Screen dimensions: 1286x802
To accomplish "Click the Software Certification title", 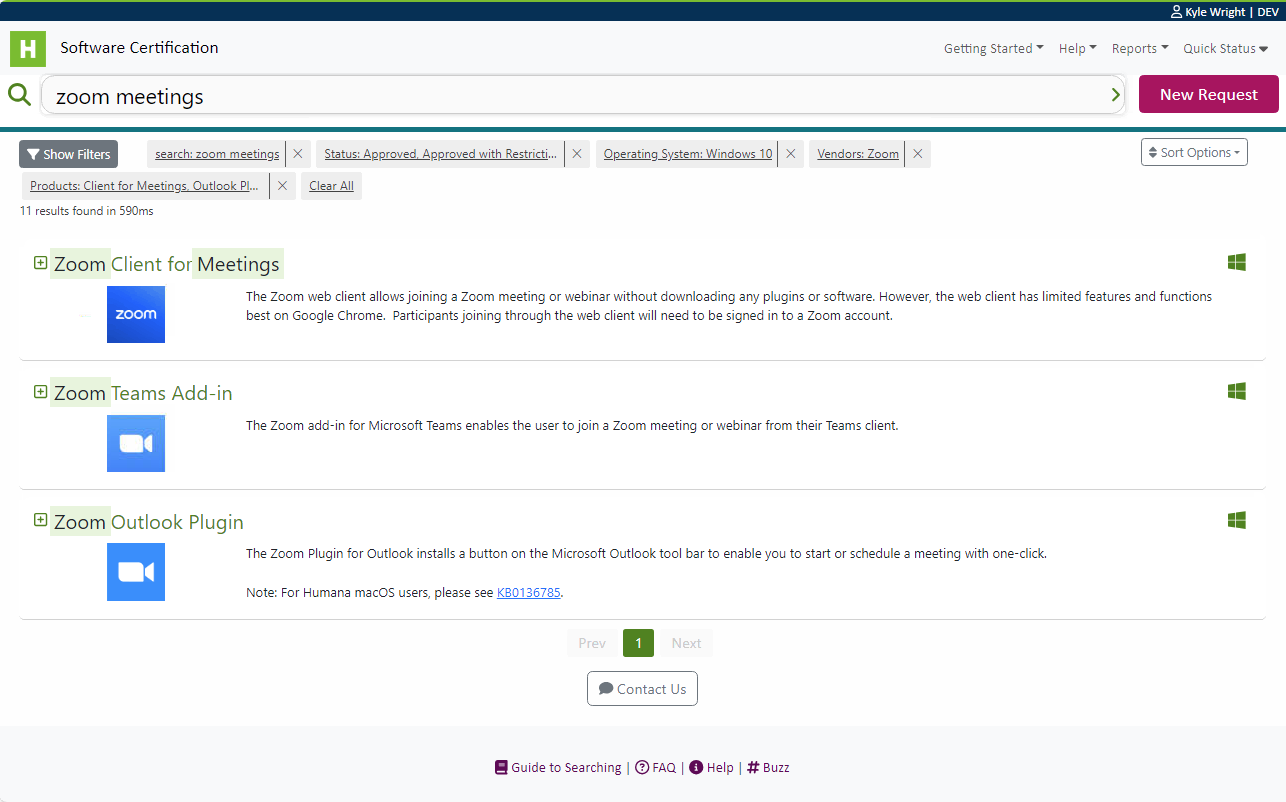I will coord(139,47).
